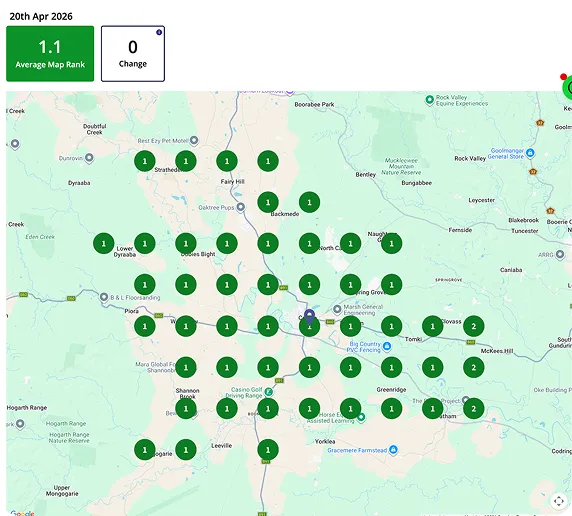Click the Rock Valley place label
Image resolution: width=572 pixels, height=516 pixels.
coord(470,158)
